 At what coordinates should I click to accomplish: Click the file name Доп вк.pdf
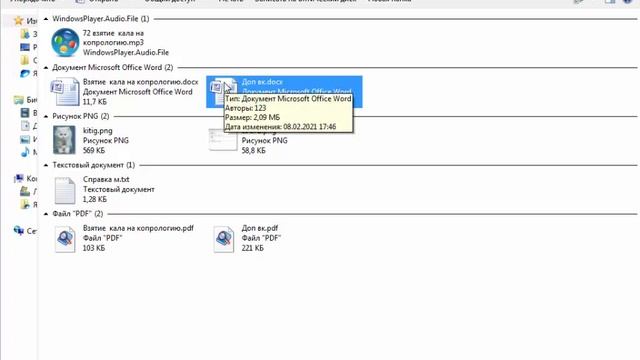click(x=260, y=228)
